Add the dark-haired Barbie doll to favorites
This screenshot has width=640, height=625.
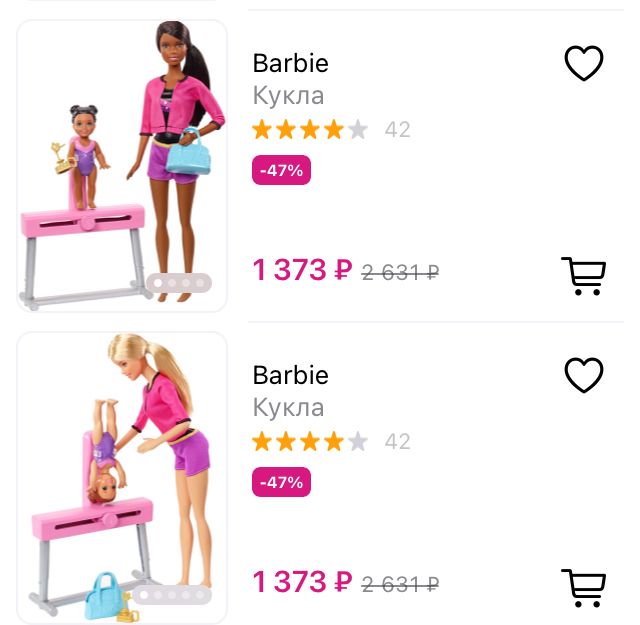click(x=584, y=63)
